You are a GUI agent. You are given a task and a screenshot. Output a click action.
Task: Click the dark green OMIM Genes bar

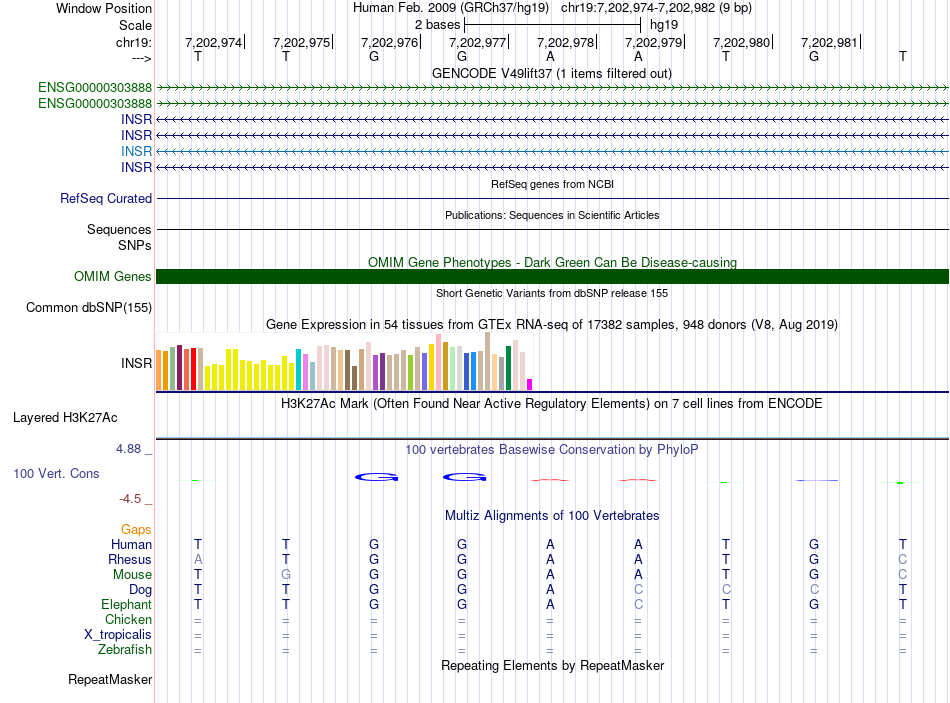[552, 277]
